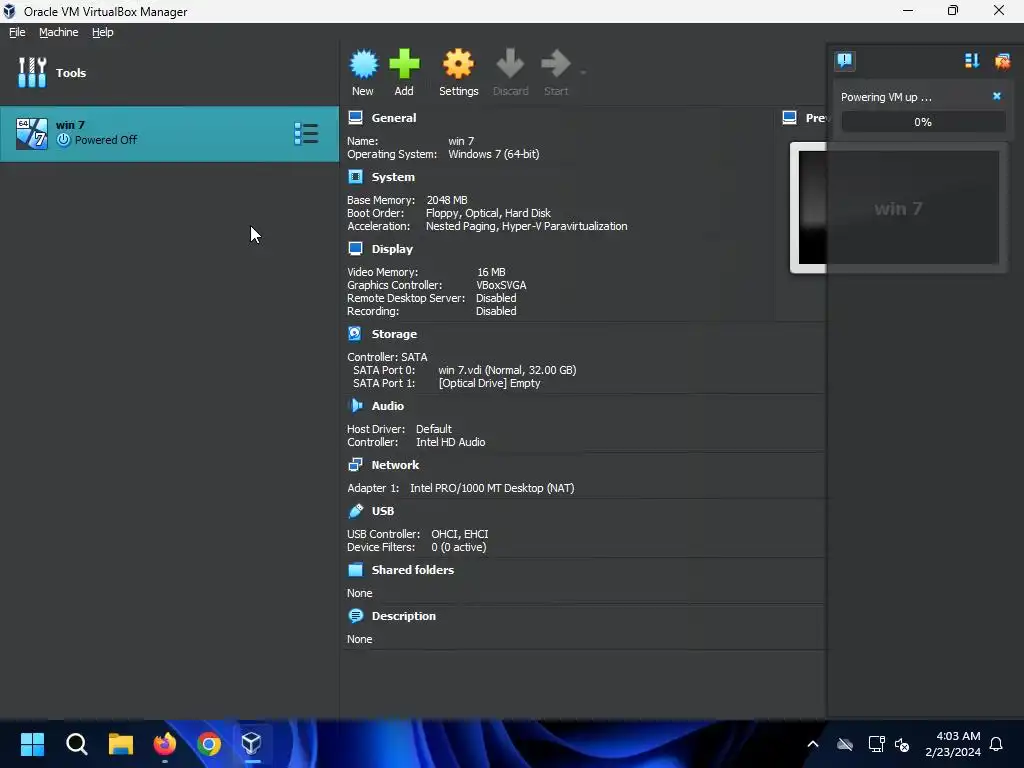
Task: Cancel the Powering VM up progress
Action: [997, 96]
